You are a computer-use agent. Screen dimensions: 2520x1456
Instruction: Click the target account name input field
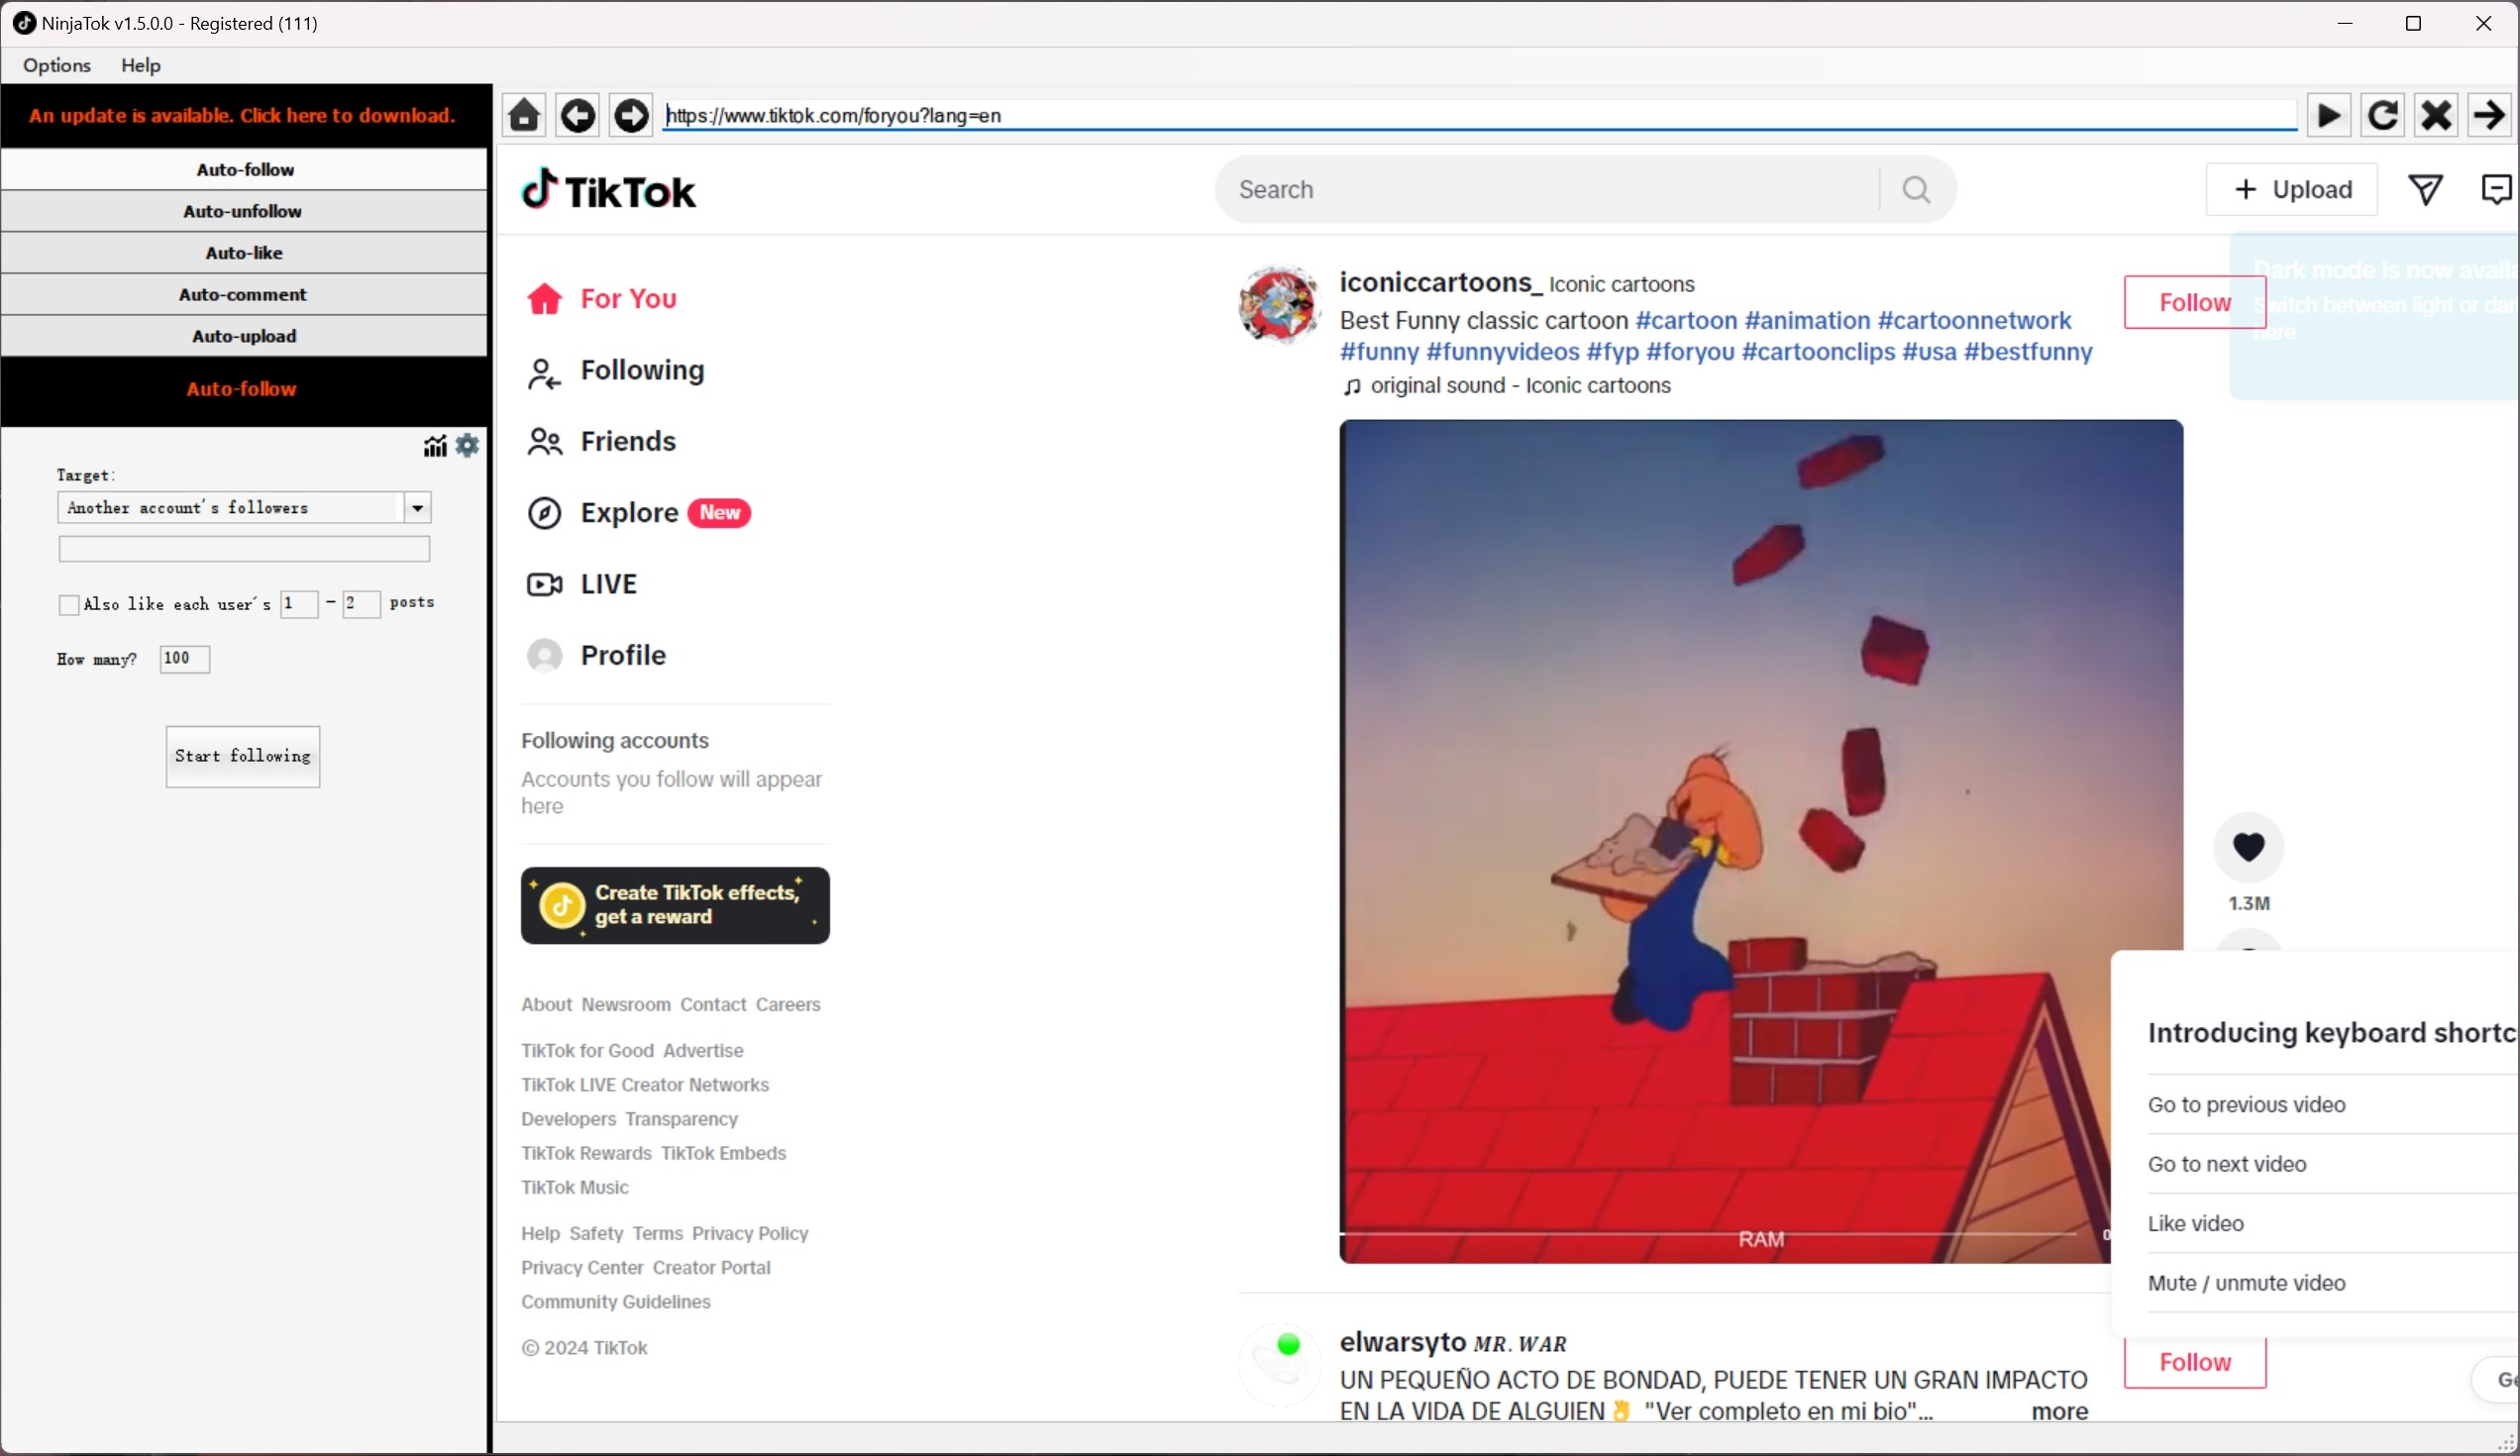[x=244, y=549]
